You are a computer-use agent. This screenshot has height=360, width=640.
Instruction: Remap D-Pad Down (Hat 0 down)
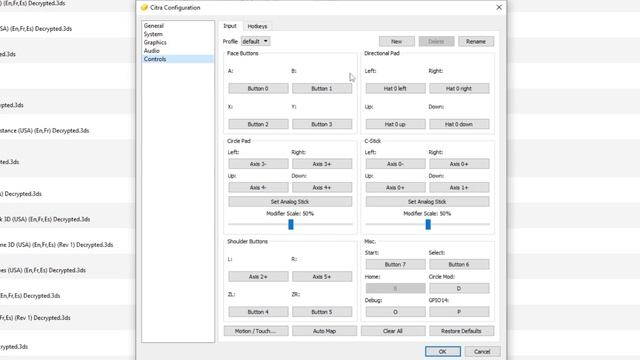tap(459, 124)
